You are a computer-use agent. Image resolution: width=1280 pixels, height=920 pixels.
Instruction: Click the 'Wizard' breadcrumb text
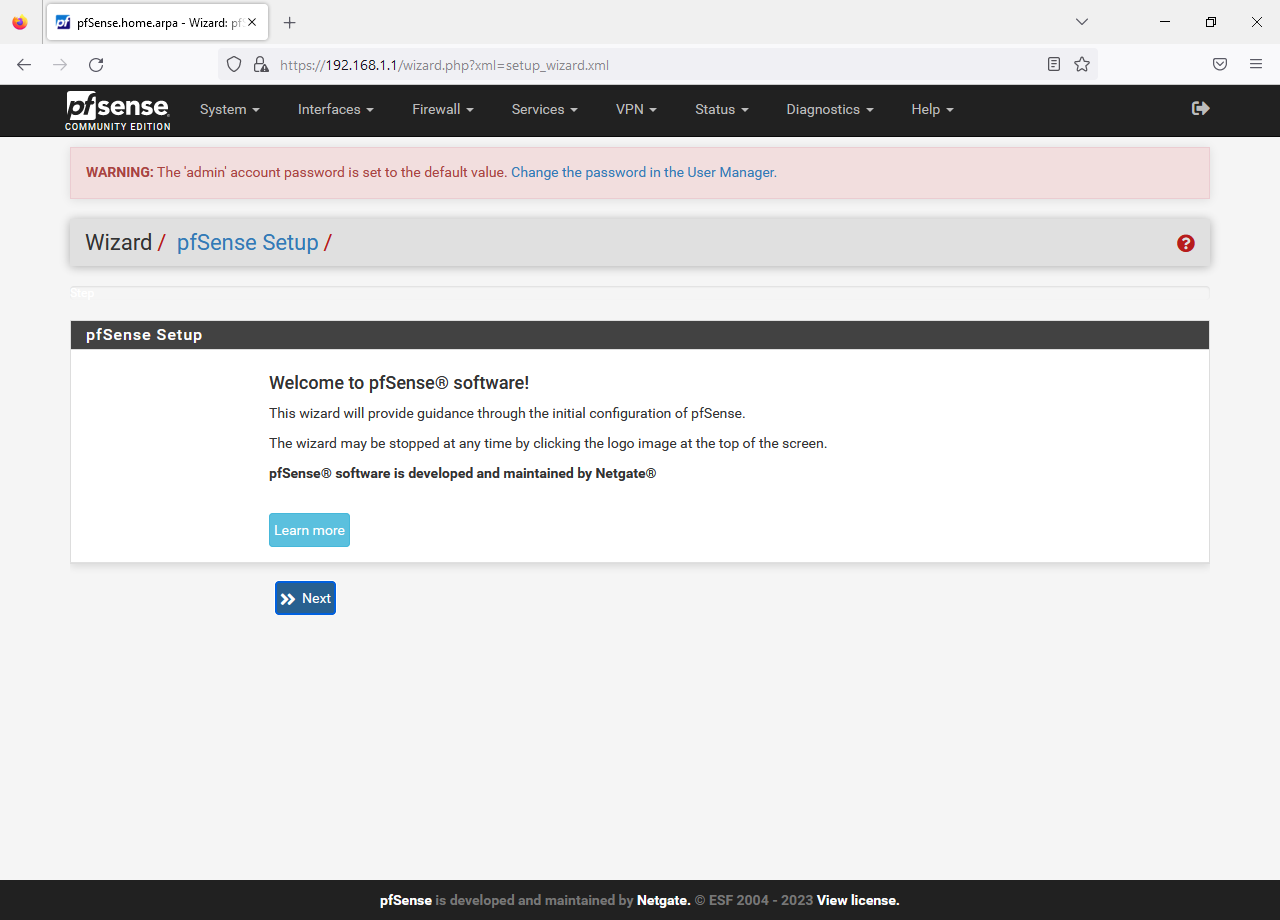click(118, 243)
